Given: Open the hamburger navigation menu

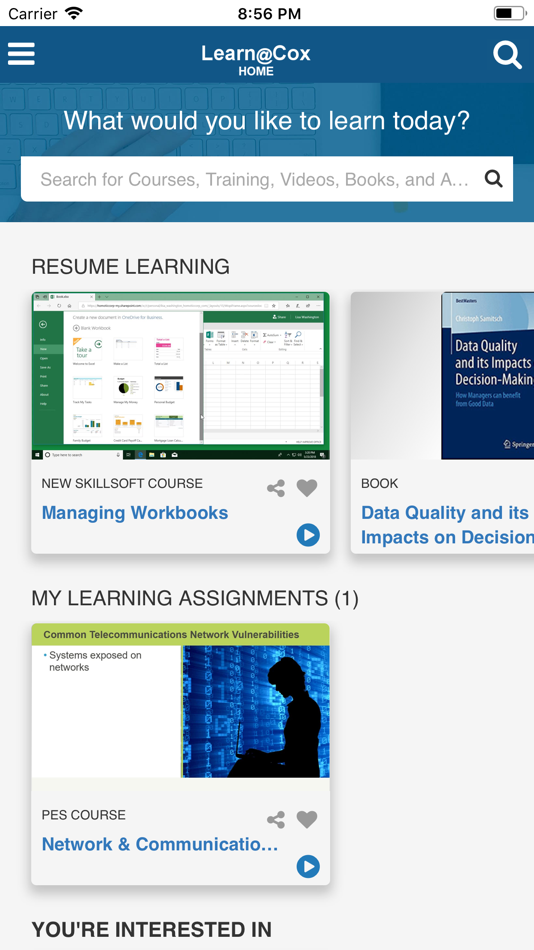Looking at the screenshot, I should click(x=21, y=54).
